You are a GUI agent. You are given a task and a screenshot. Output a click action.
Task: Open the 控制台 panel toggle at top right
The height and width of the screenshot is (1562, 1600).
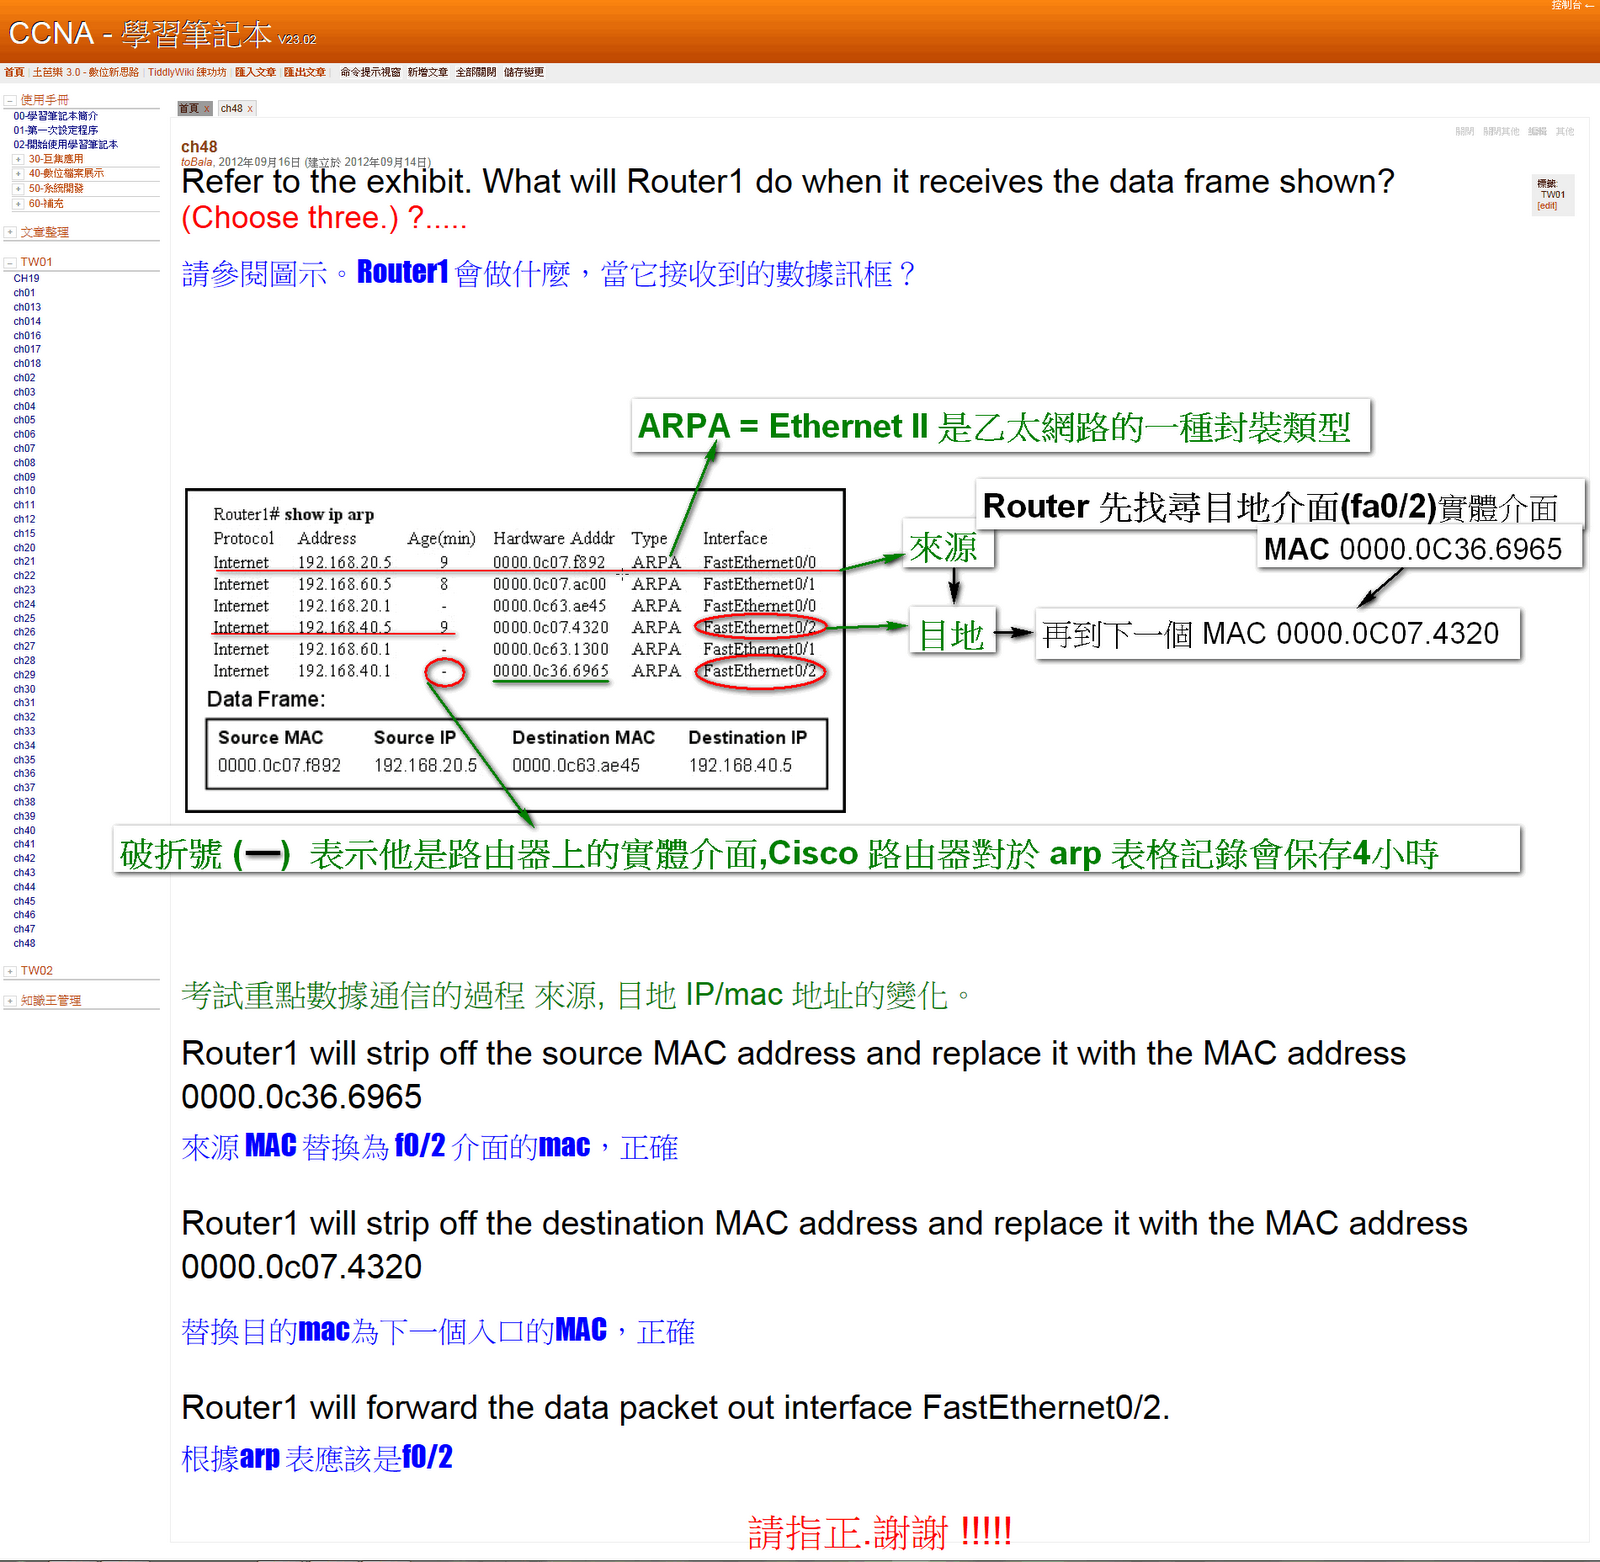(1572, 6)
